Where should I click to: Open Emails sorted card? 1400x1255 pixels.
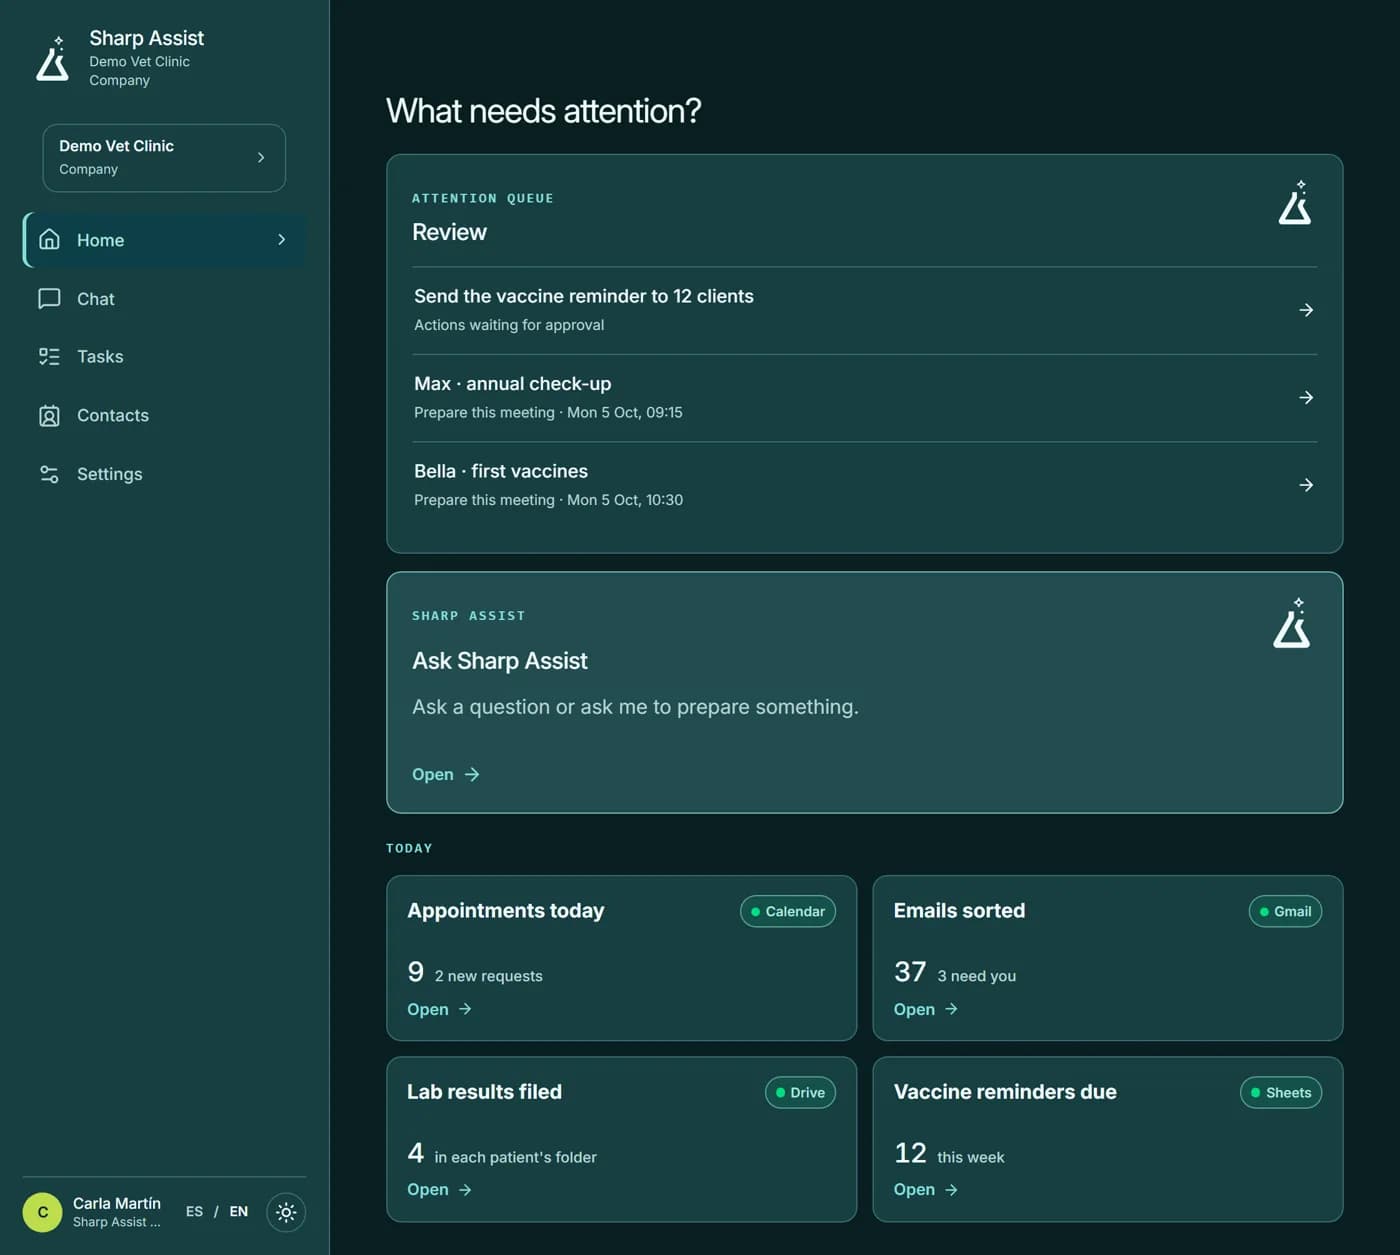926,1010
